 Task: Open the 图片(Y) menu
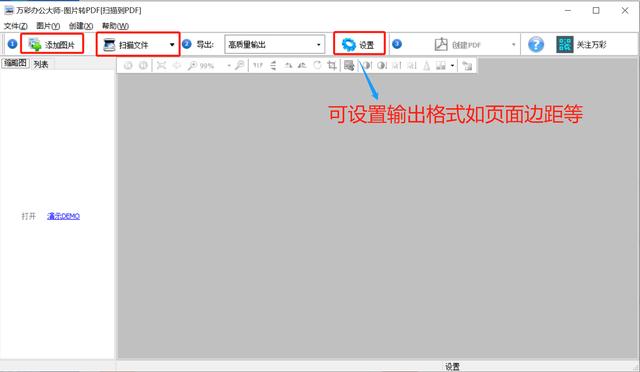48,26
